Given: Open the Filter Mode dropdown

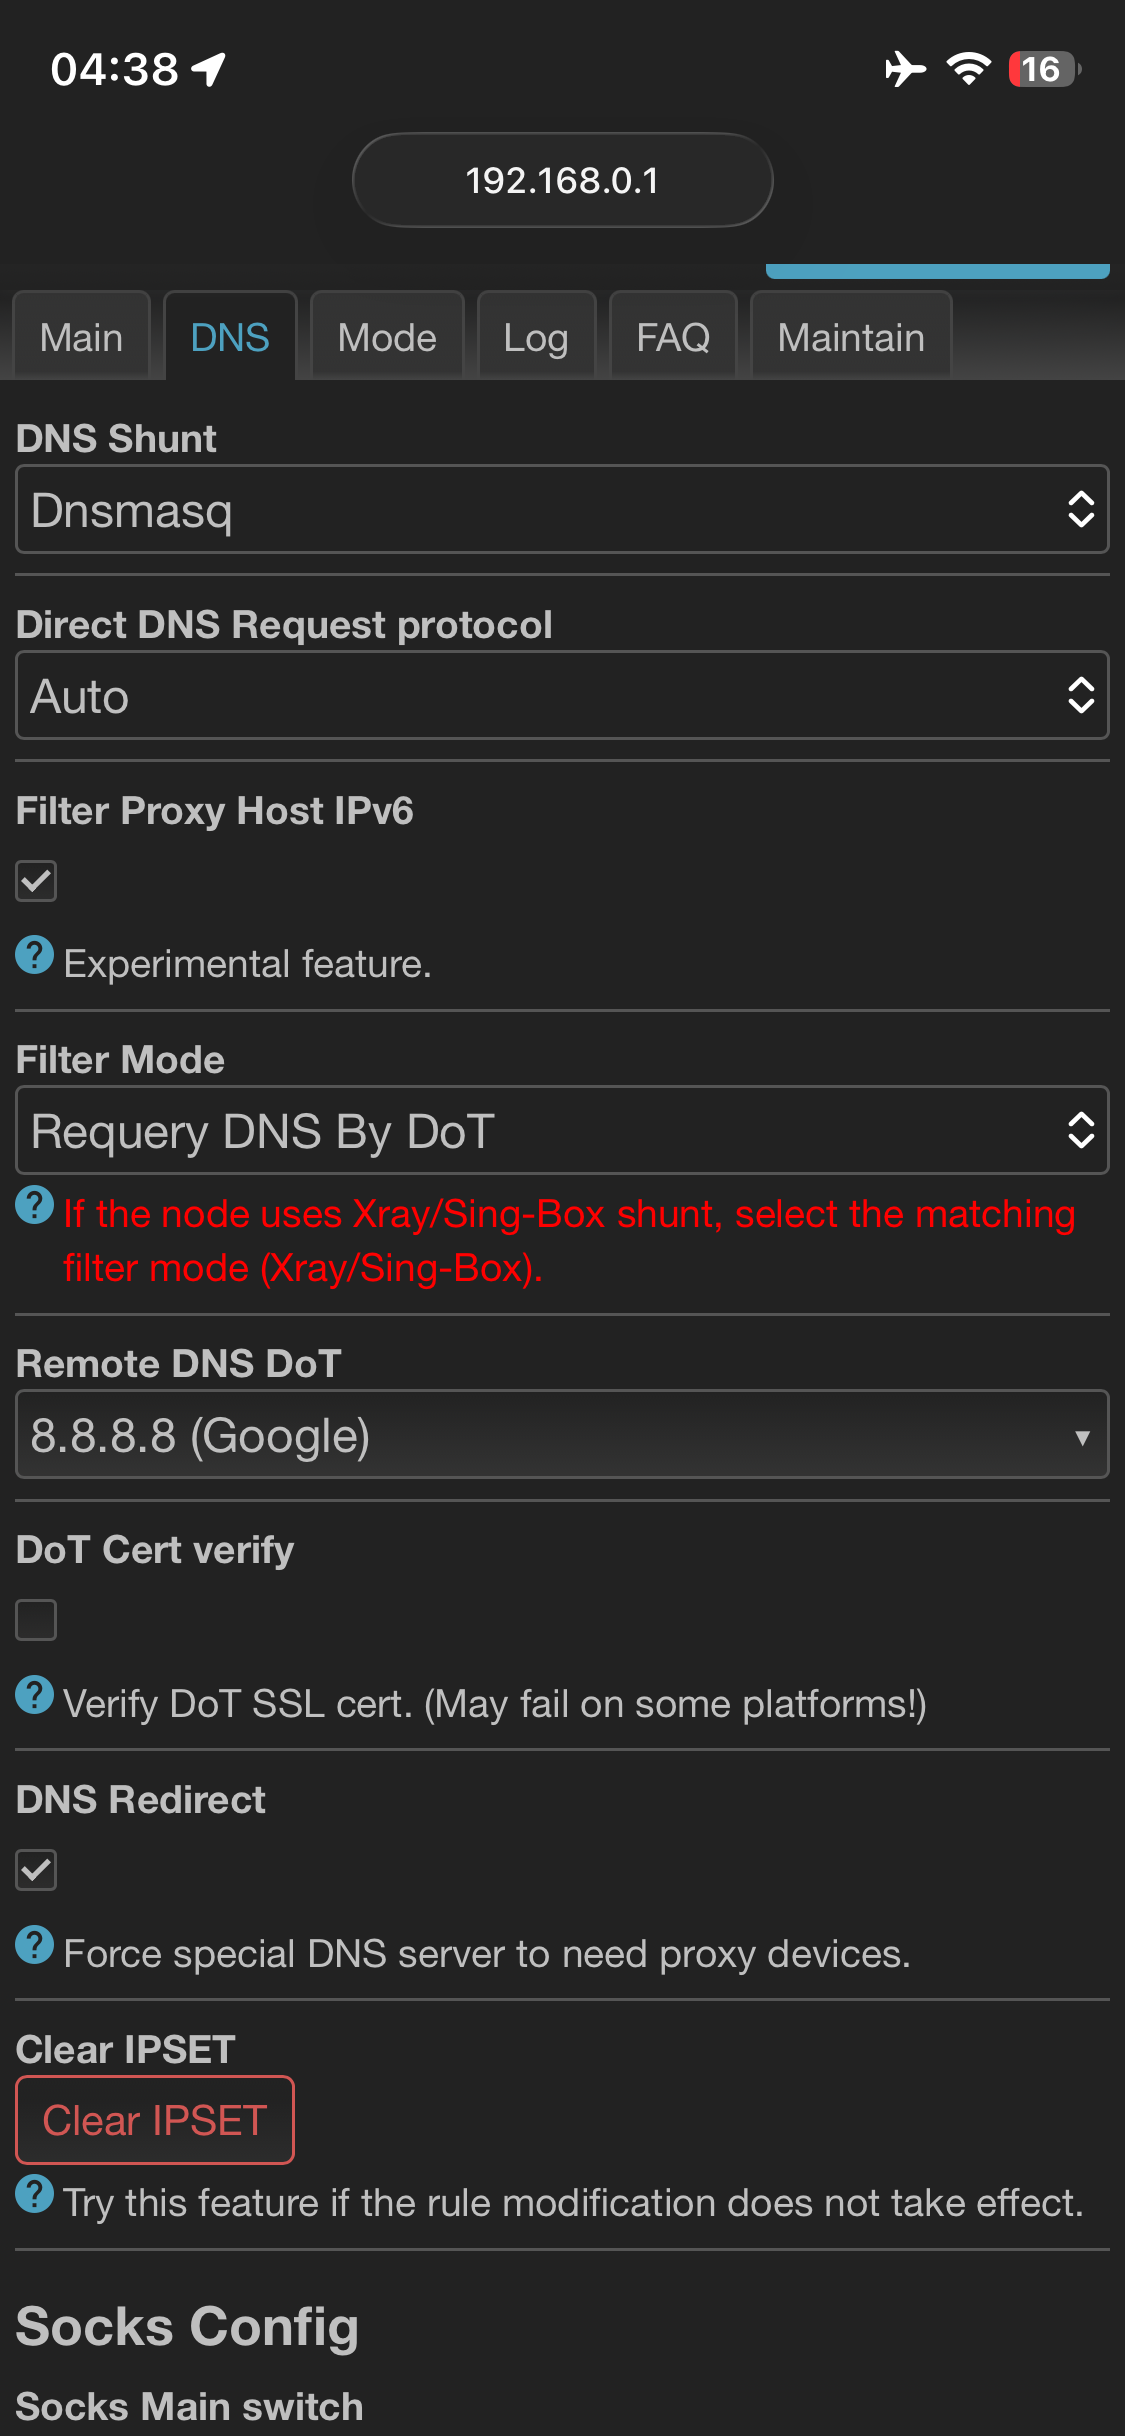Looking at the screenshot, I should point(562,1131).
